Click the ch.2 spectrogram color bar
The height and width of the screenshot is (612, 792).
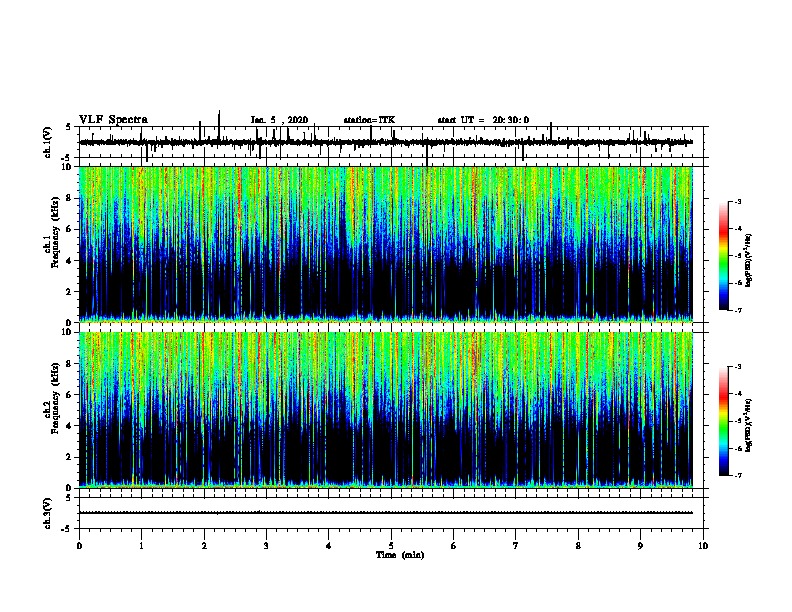[x=723, y=421]
